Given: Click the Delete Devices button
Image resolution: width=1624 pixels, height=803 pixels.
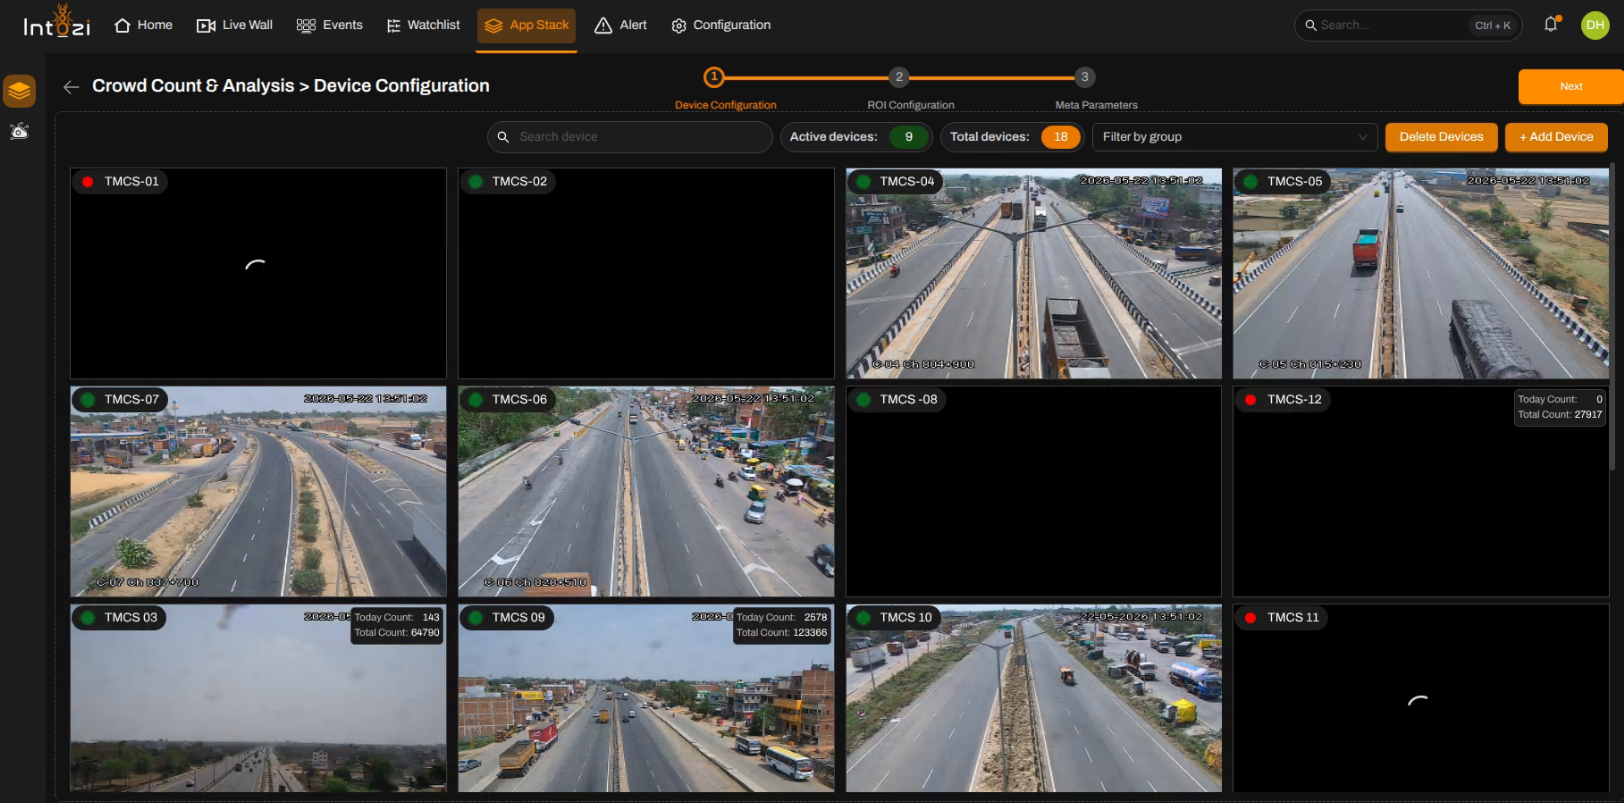Looking at the screenshot, I should pyautogui.click(x=1441, y=137).
